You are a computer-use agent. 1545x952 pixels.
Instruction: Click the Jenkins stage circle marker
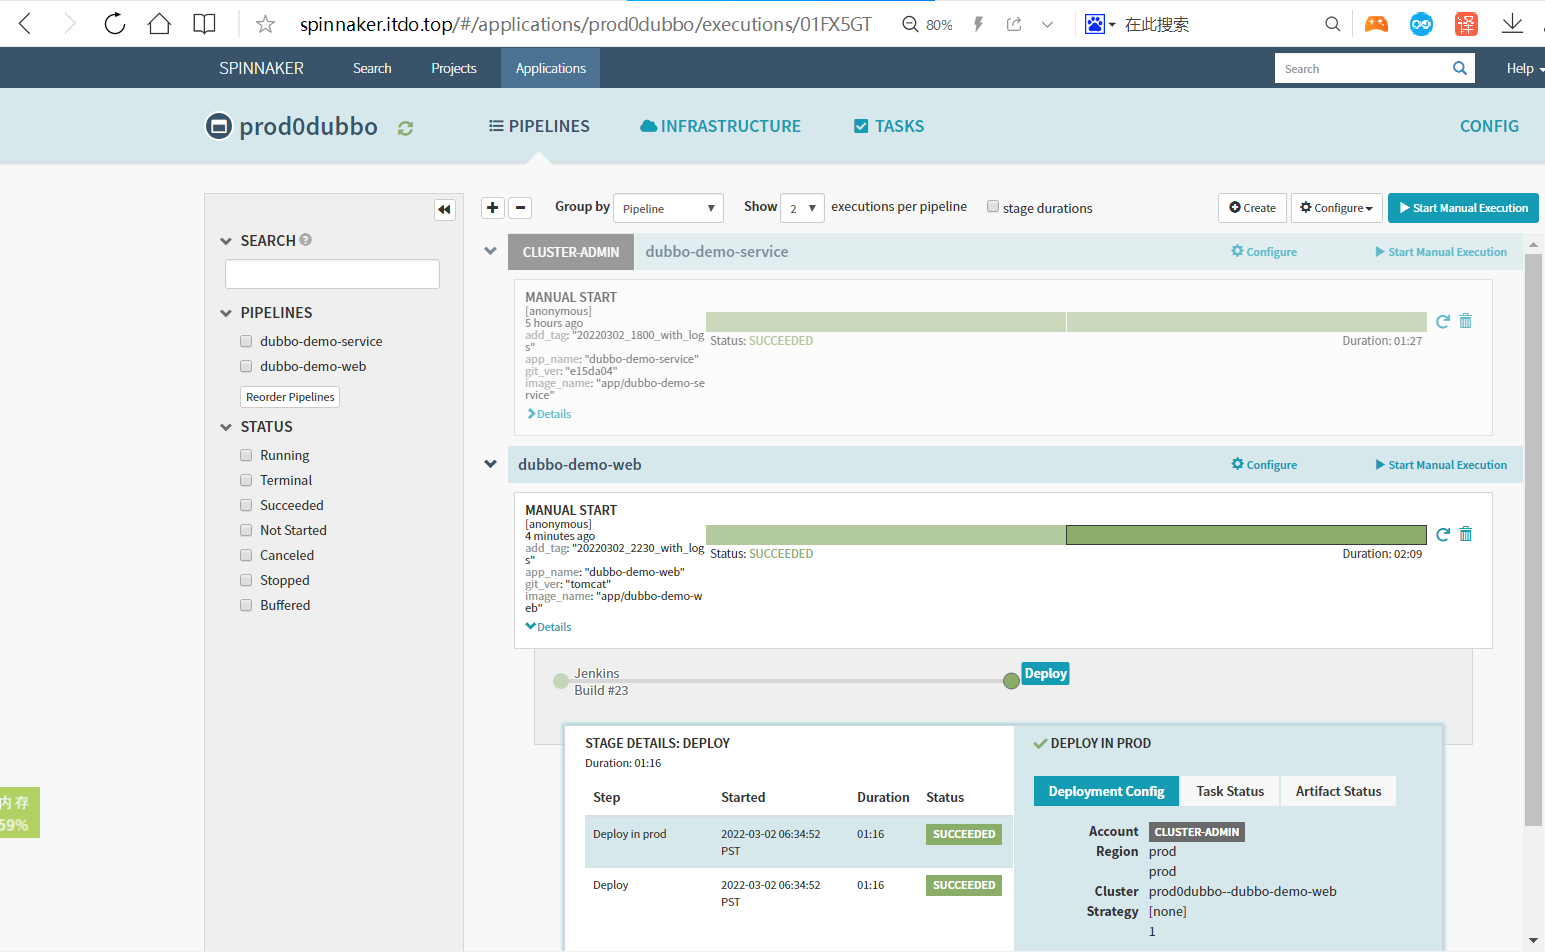[561, 681]
